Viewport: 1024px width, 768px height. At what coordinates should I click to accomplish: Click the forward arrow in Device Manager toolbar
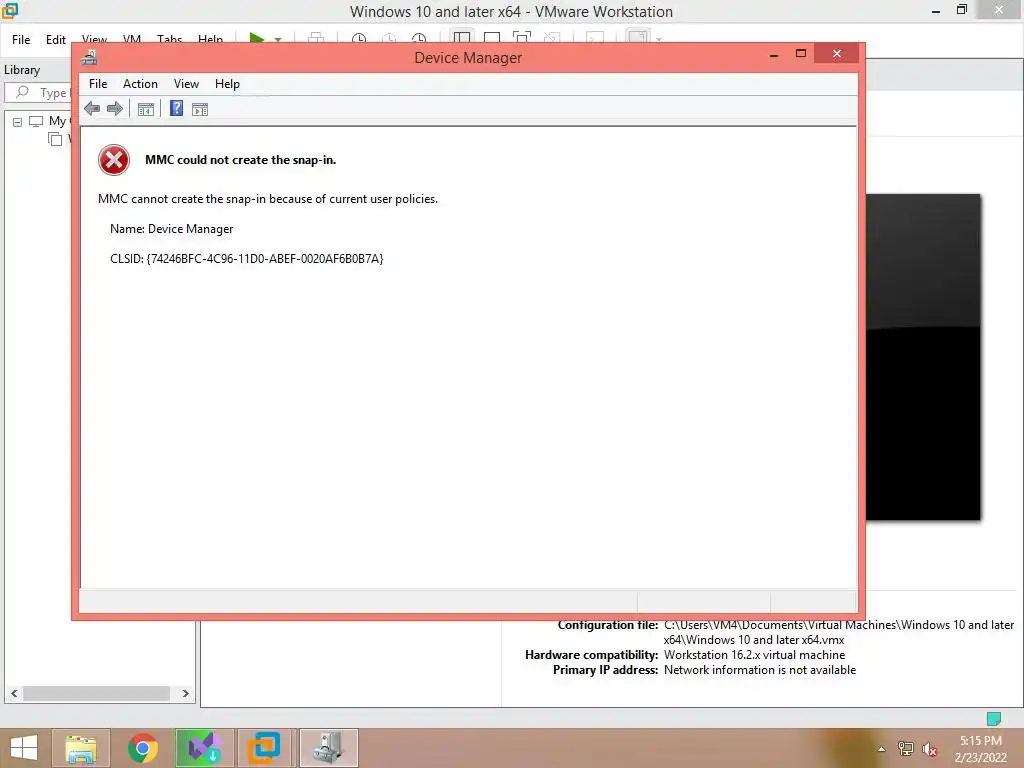[x=115, y=109]
